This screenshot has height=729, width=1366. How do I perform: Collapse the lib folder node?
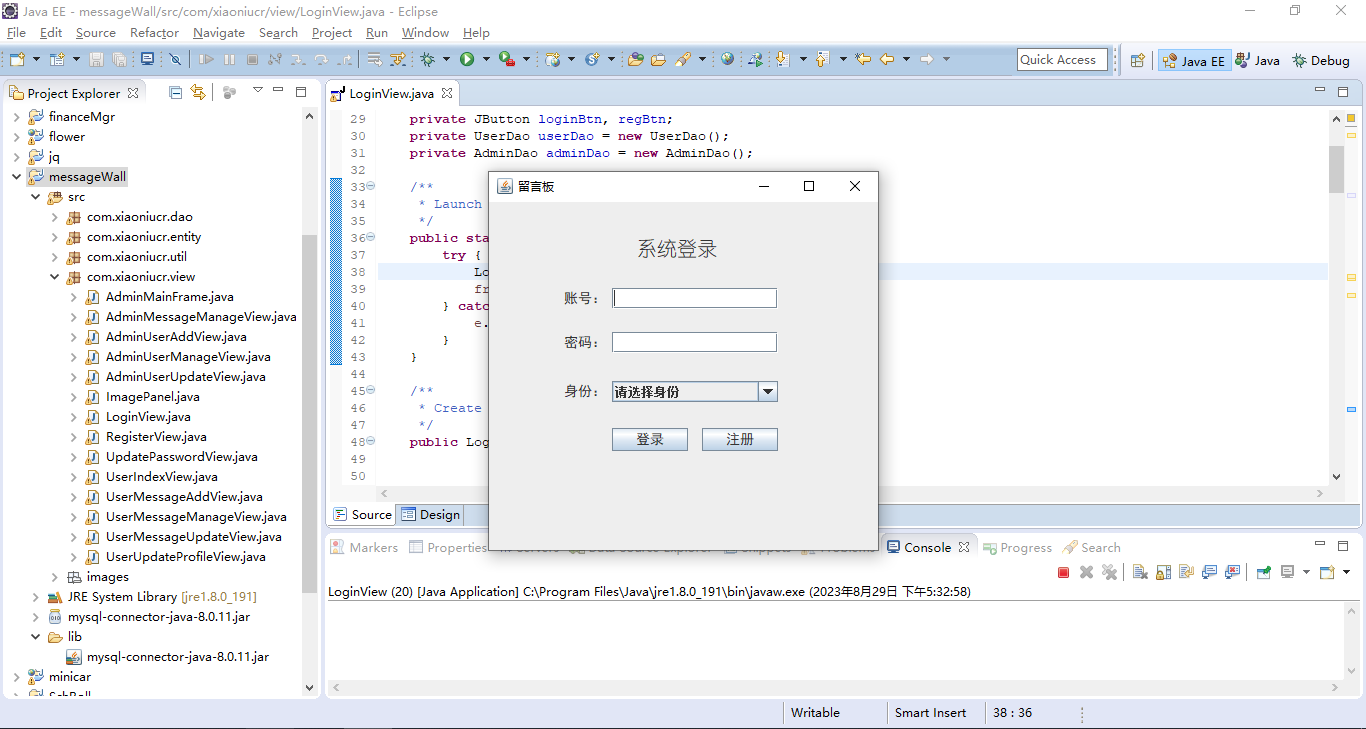tap(36, 637)
